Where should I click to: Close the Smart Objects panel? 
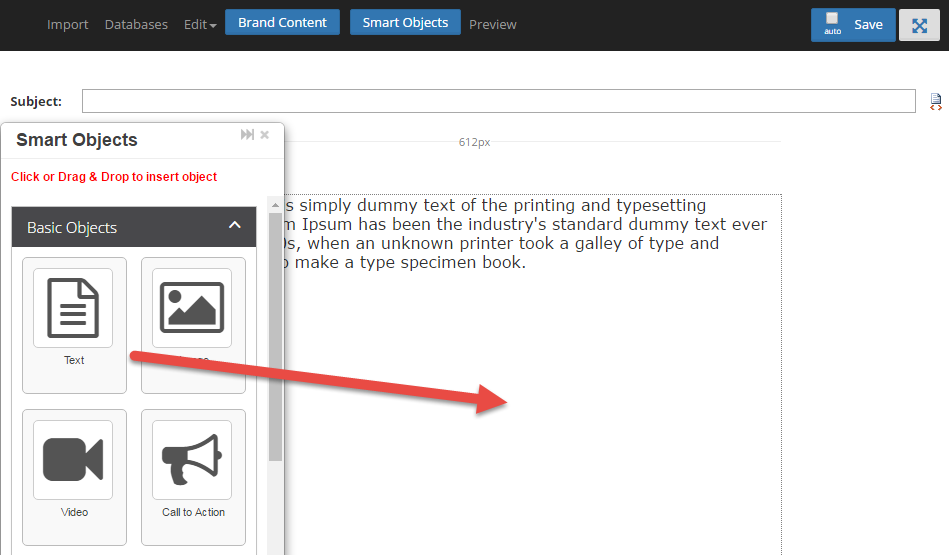tap(265, 135)
